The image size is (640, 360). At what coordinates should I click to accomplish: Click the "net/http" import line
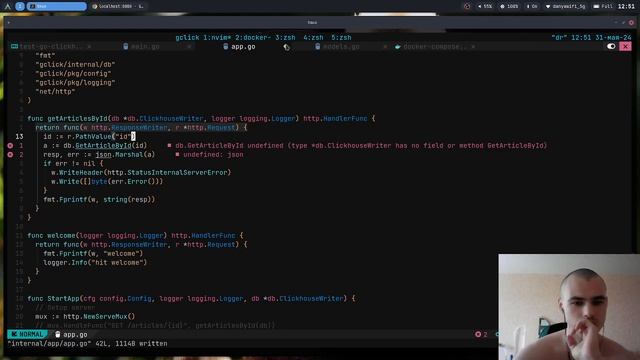tap(55, 91)
